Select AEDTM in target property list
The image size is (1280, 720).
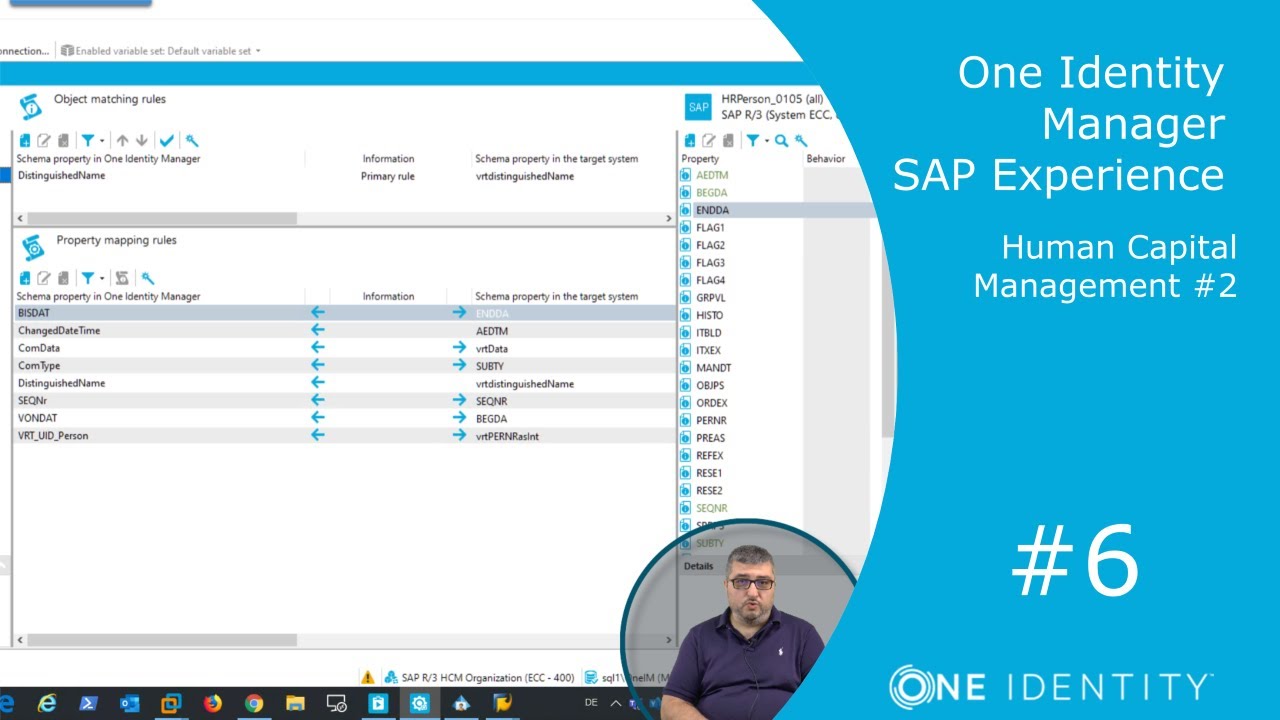pyautogui.click(x=712, y=175)
